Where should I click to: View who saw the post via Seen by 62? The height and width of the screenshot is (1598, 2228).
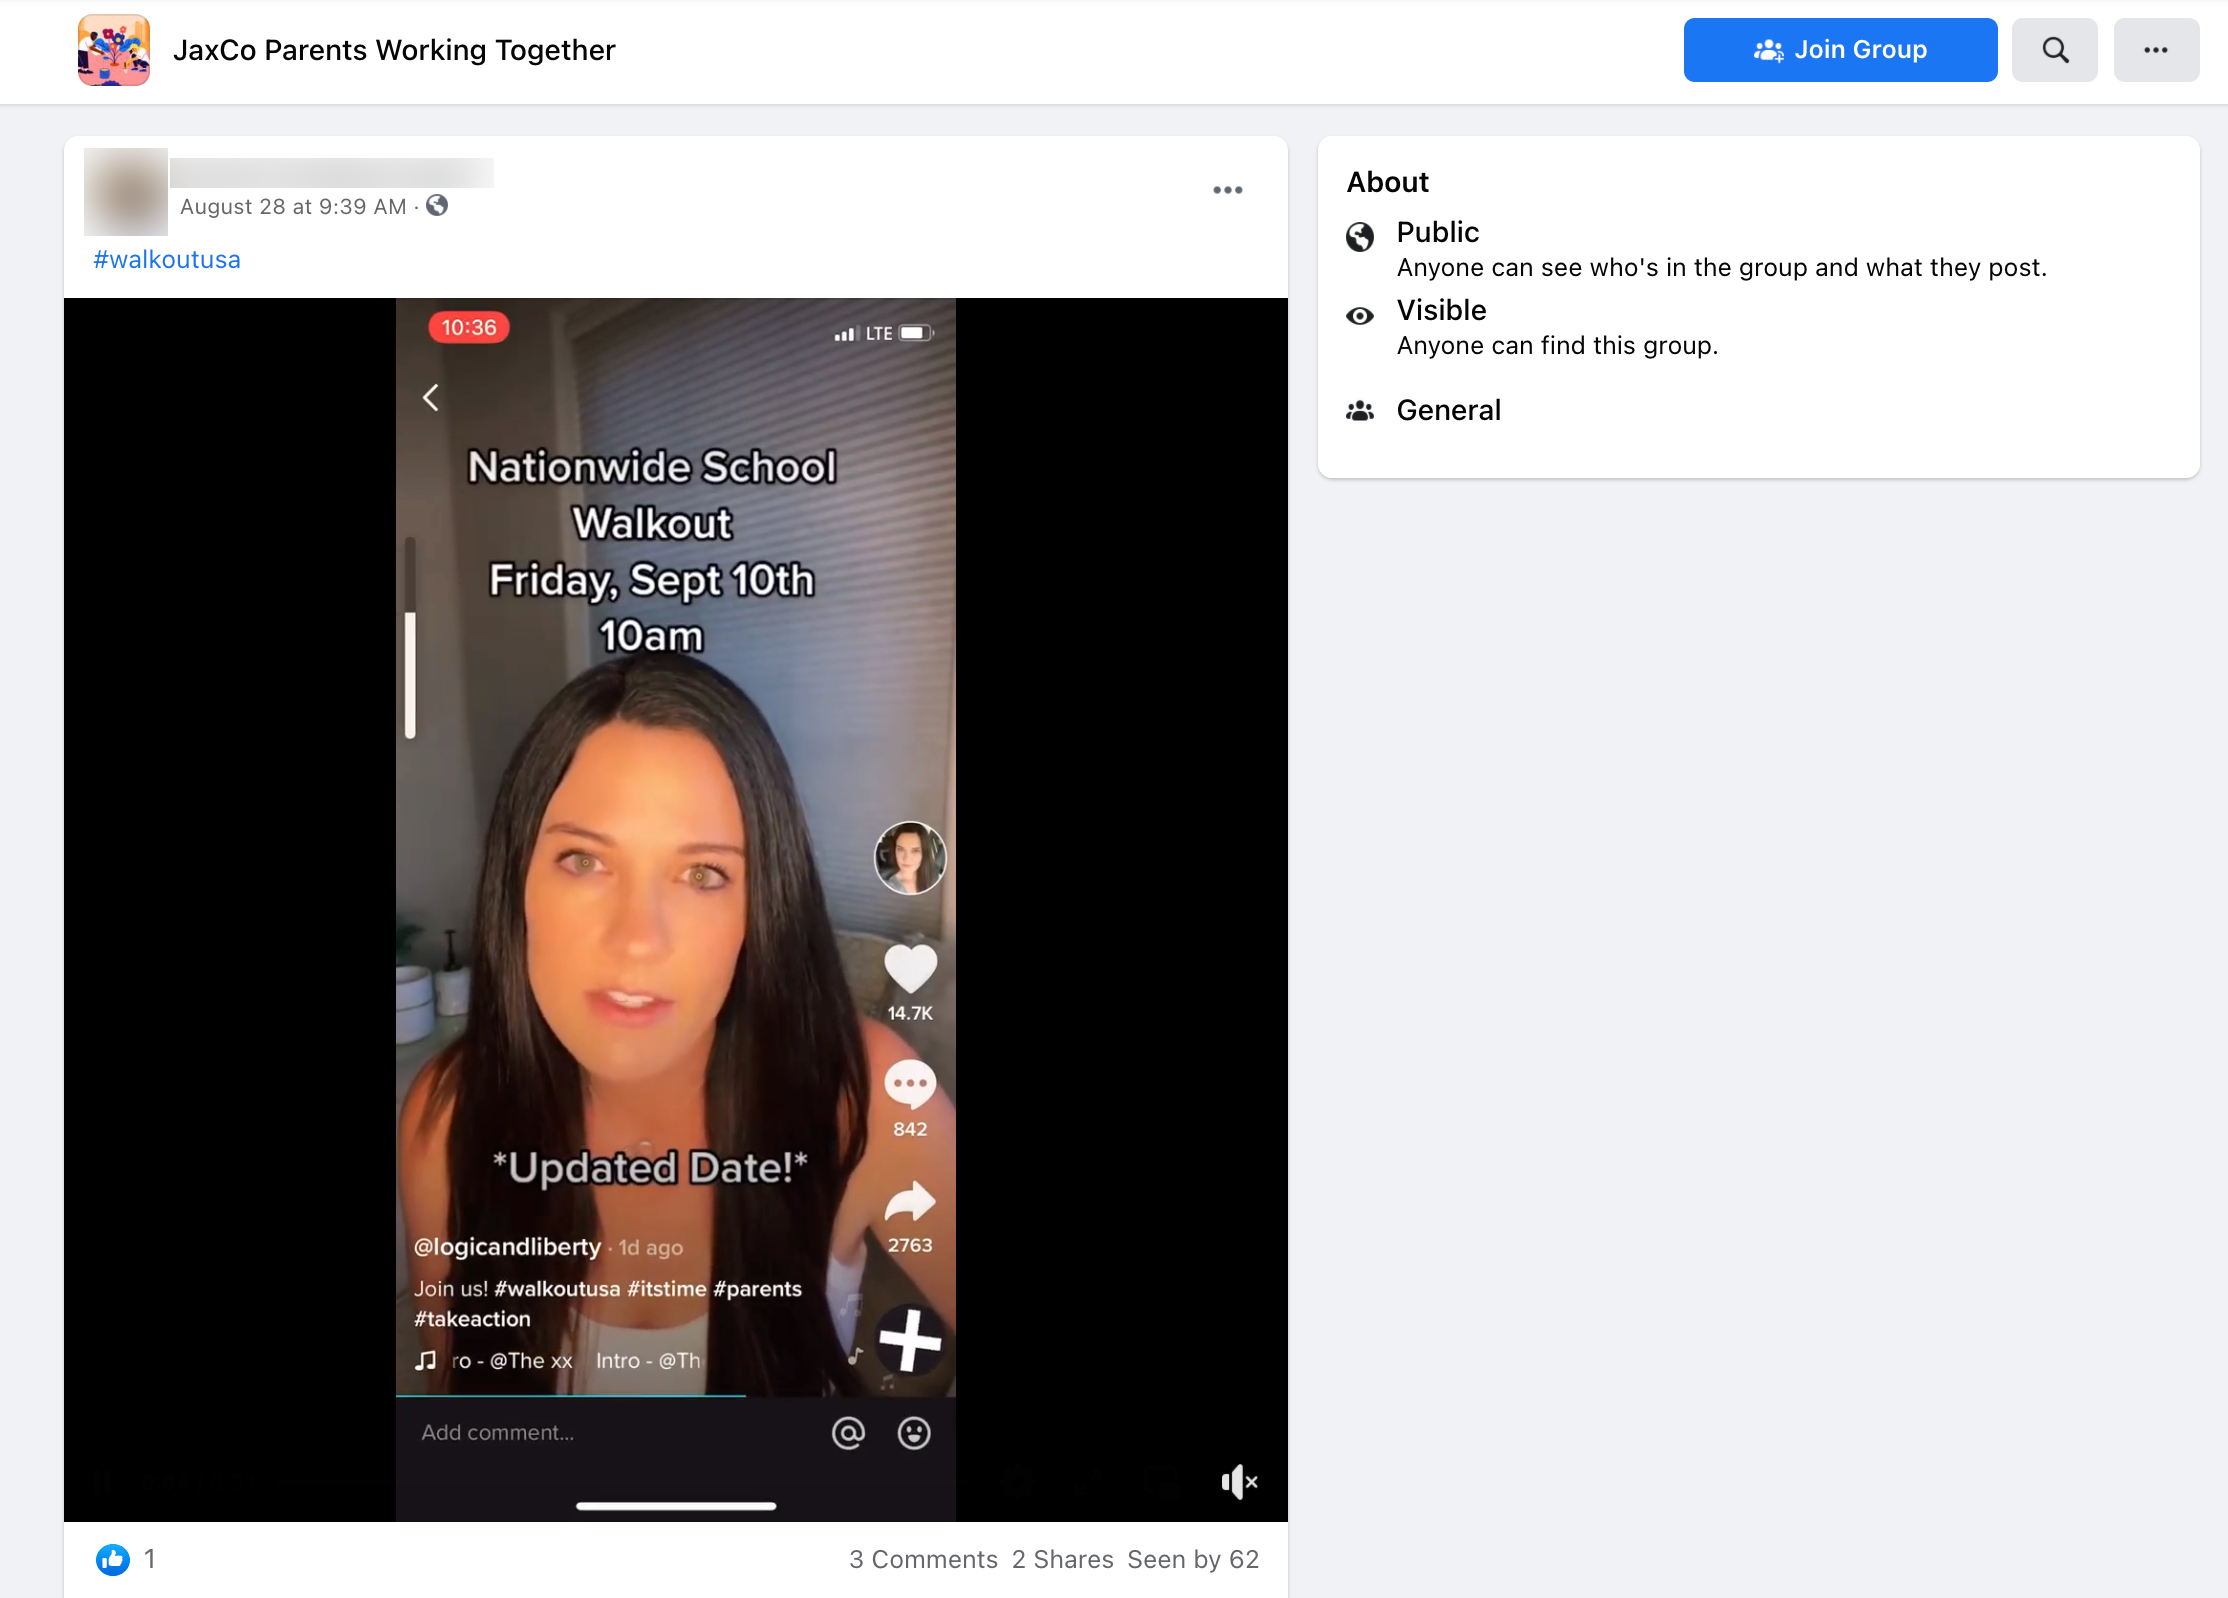point(1193,1559)
